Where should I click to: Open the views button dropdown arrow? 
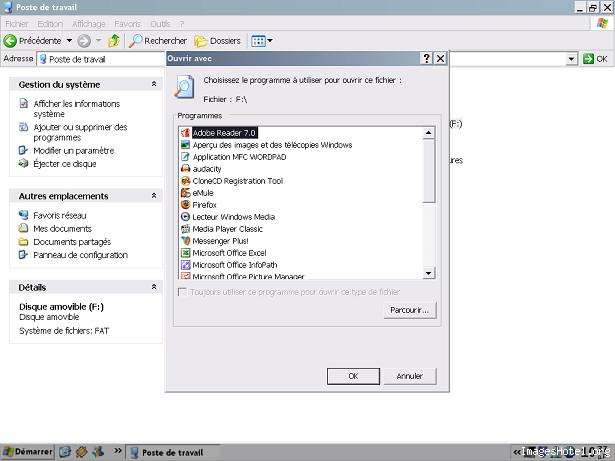[270, 41]
